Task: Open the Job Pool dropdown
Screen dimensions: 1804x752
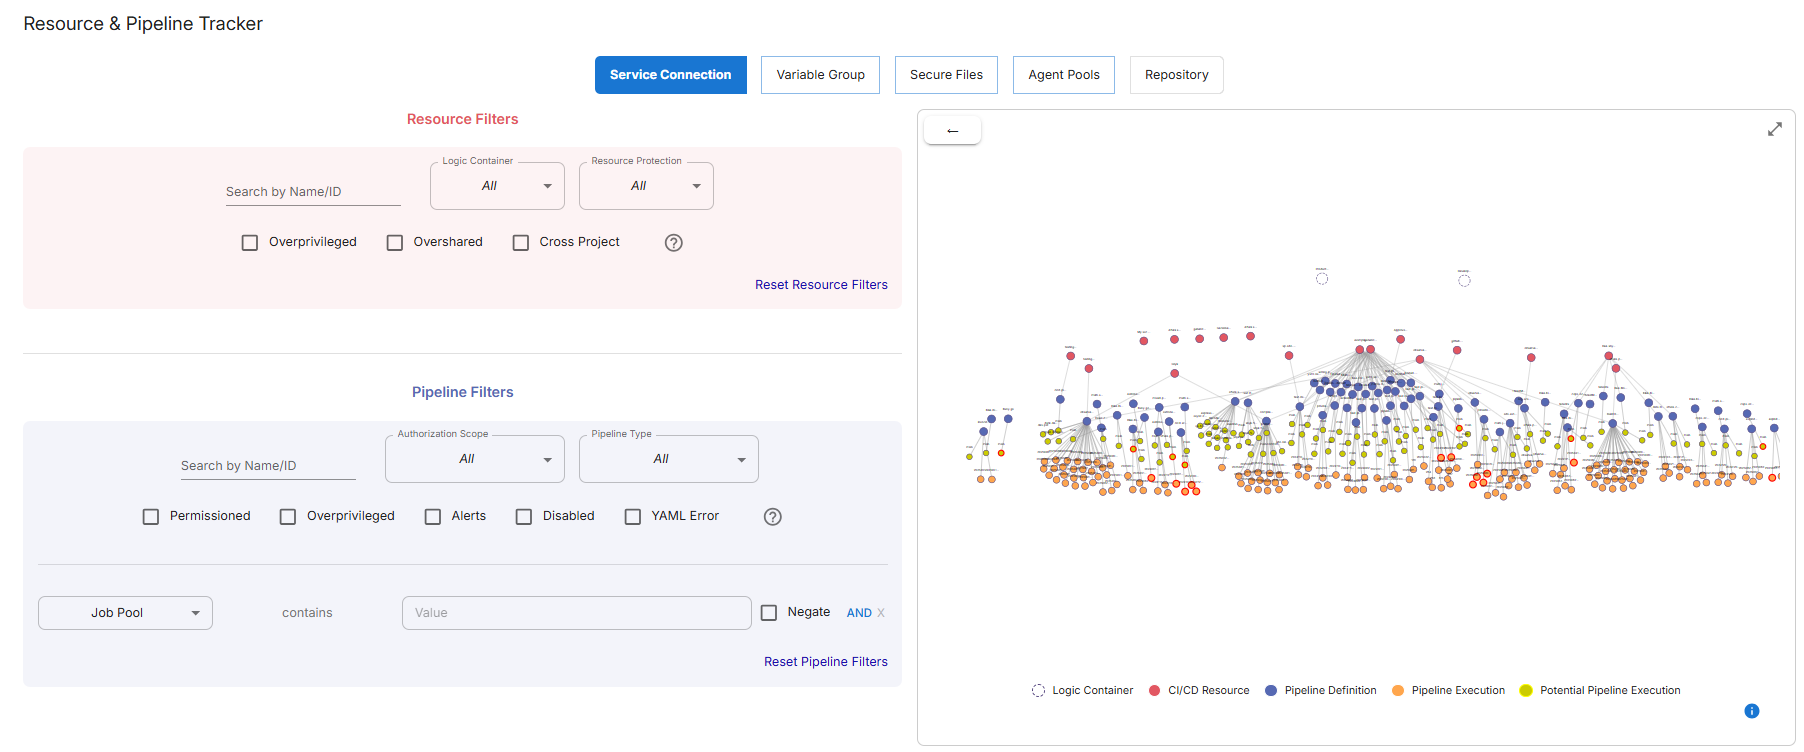Action: pos(125,613)
